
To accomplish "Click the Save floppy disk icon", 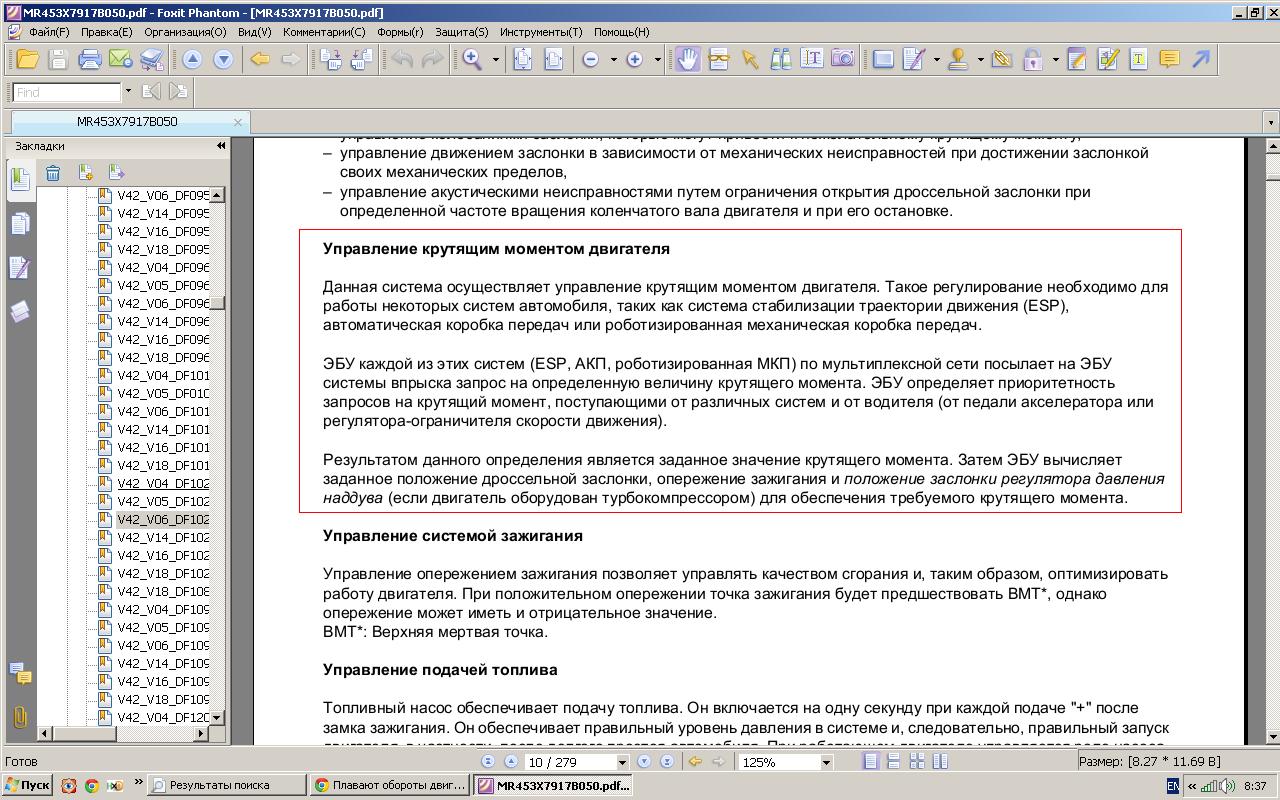I will [x=58, y=60].
